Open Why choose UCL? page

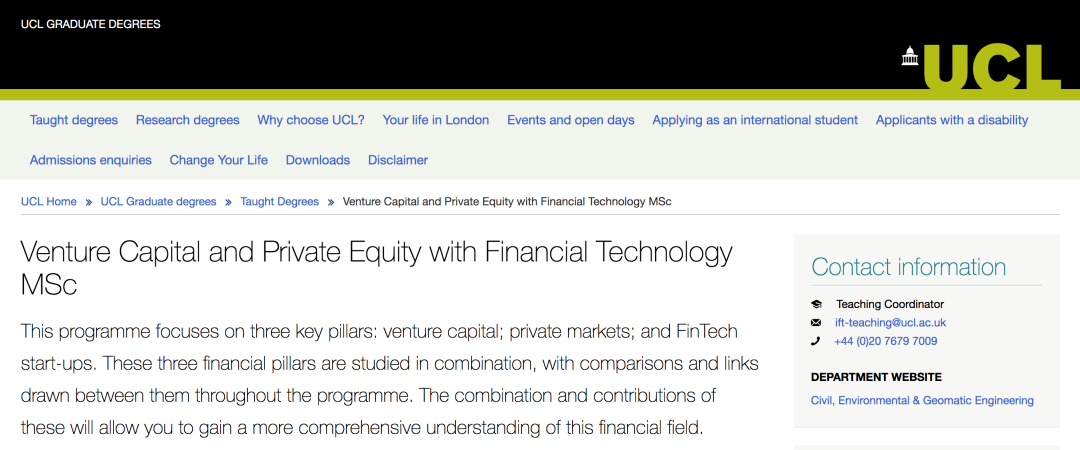pos(311,120)
